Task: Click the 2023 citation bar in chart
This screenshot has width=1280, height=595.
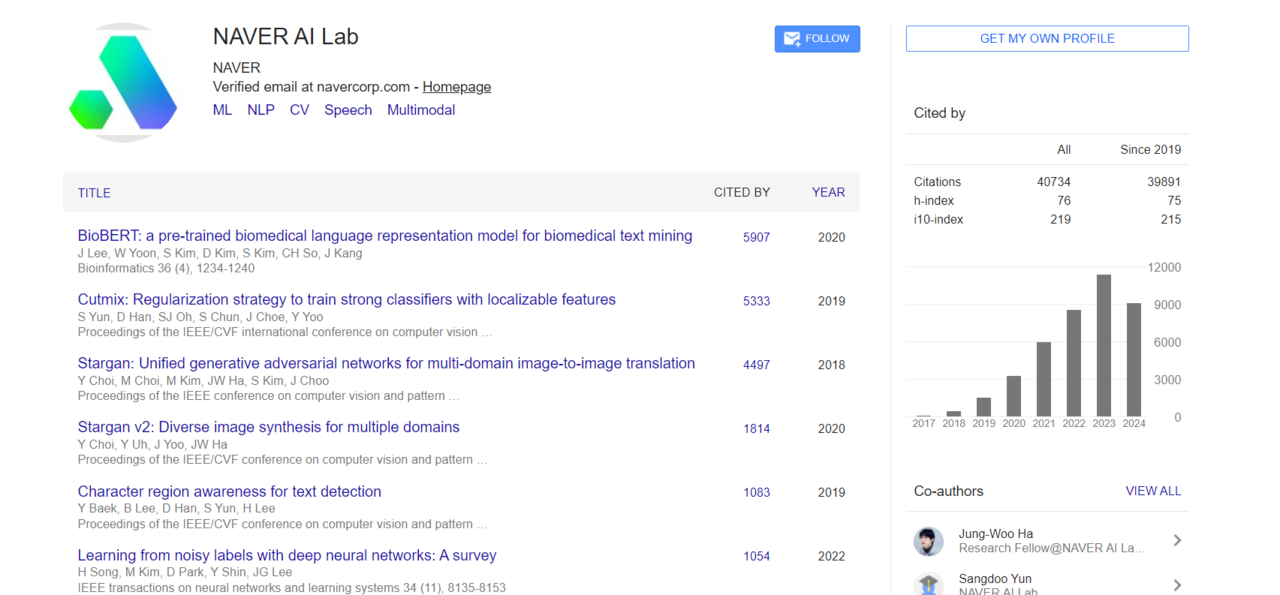Action: pyautogui.click(x=1103, y=345)
